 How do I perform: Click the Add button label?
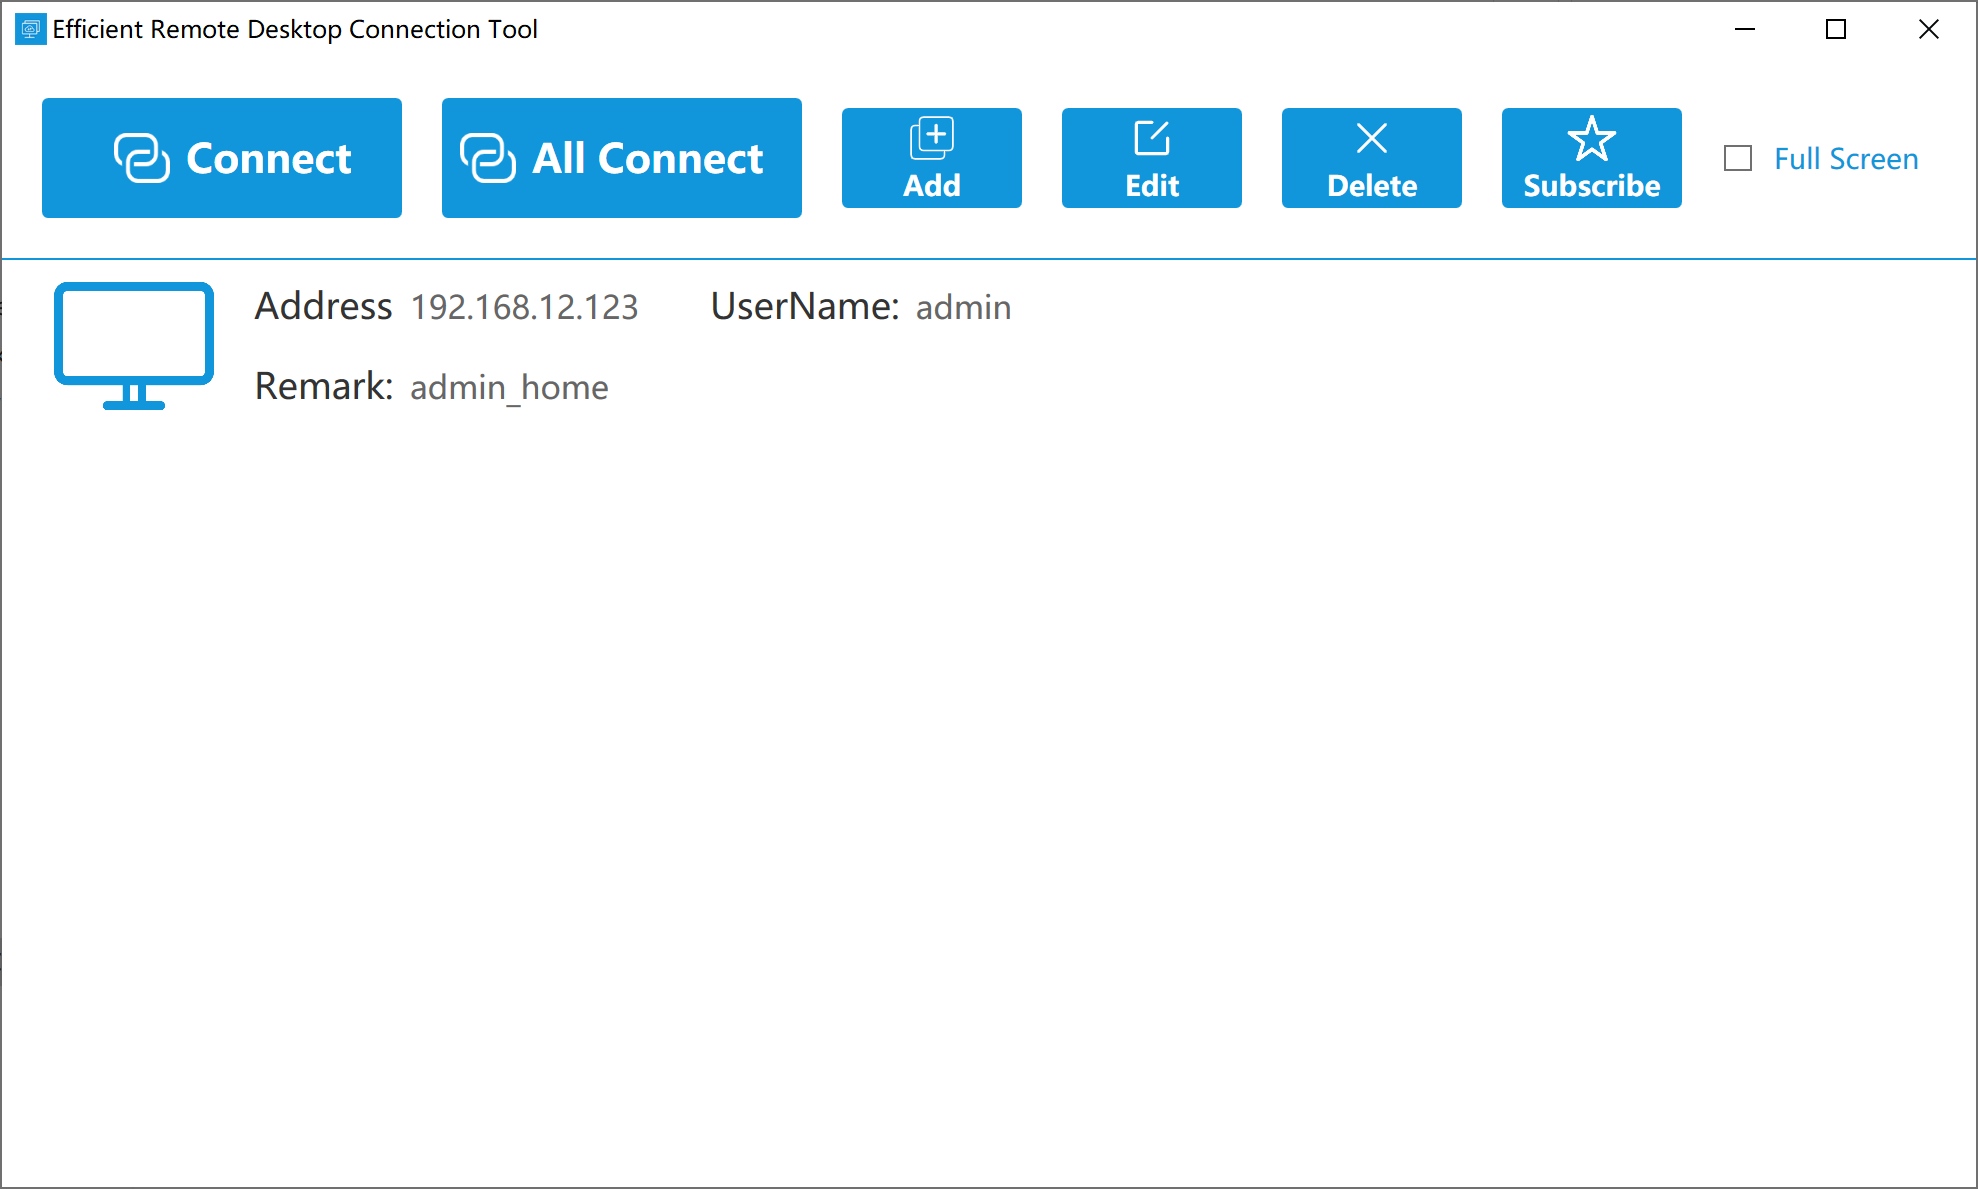pyautogui.click(x=931, y=186)
